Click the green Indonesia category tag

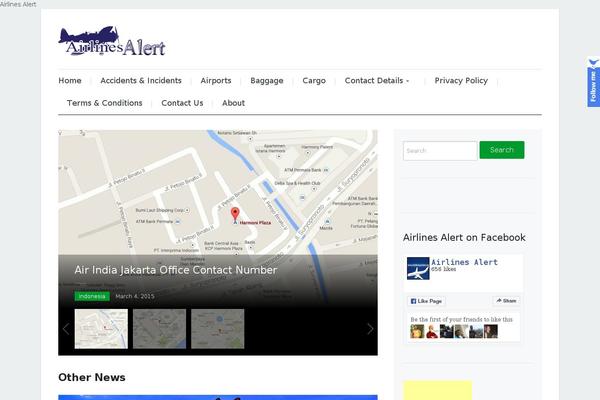pos(92,296)
